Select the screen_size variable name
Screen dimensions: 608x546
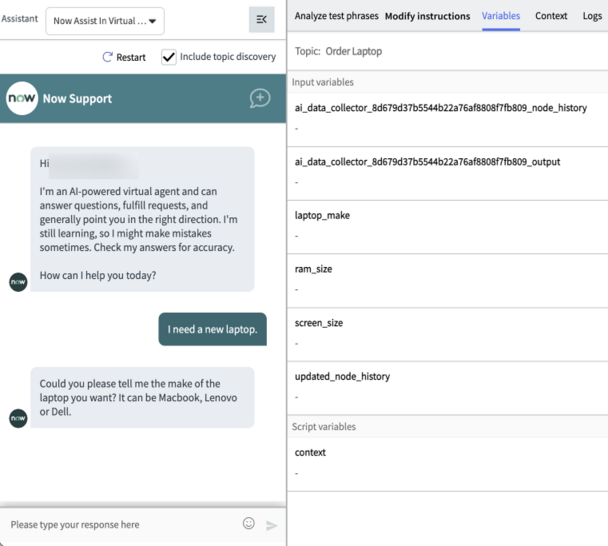pyautogui.click(x=319, y=323)
